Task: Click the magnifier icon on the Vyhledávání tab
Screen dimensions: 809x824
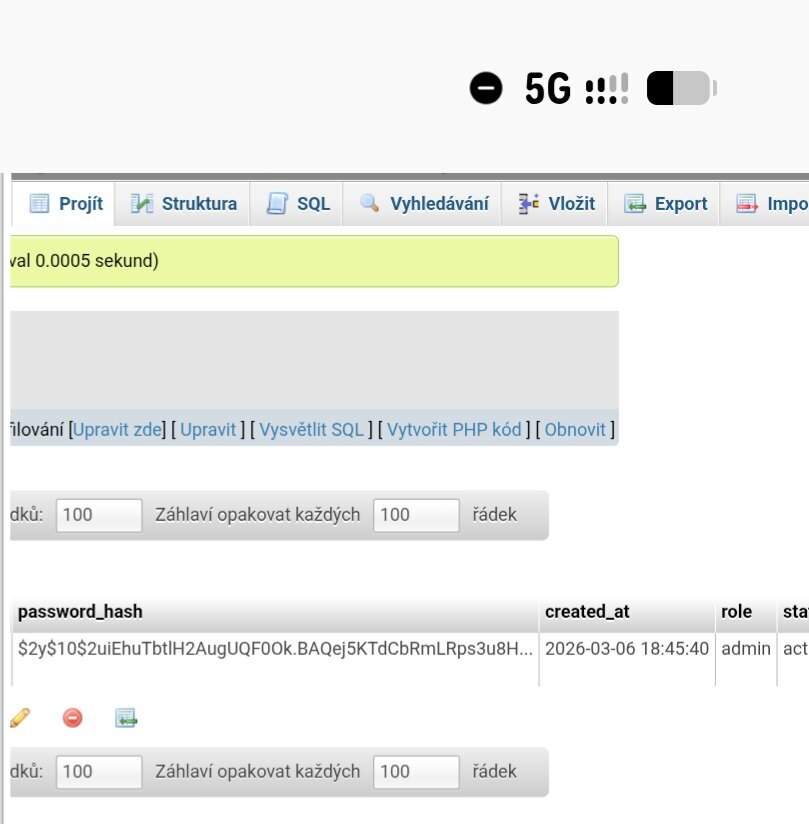Action: [x=370, y=204]
